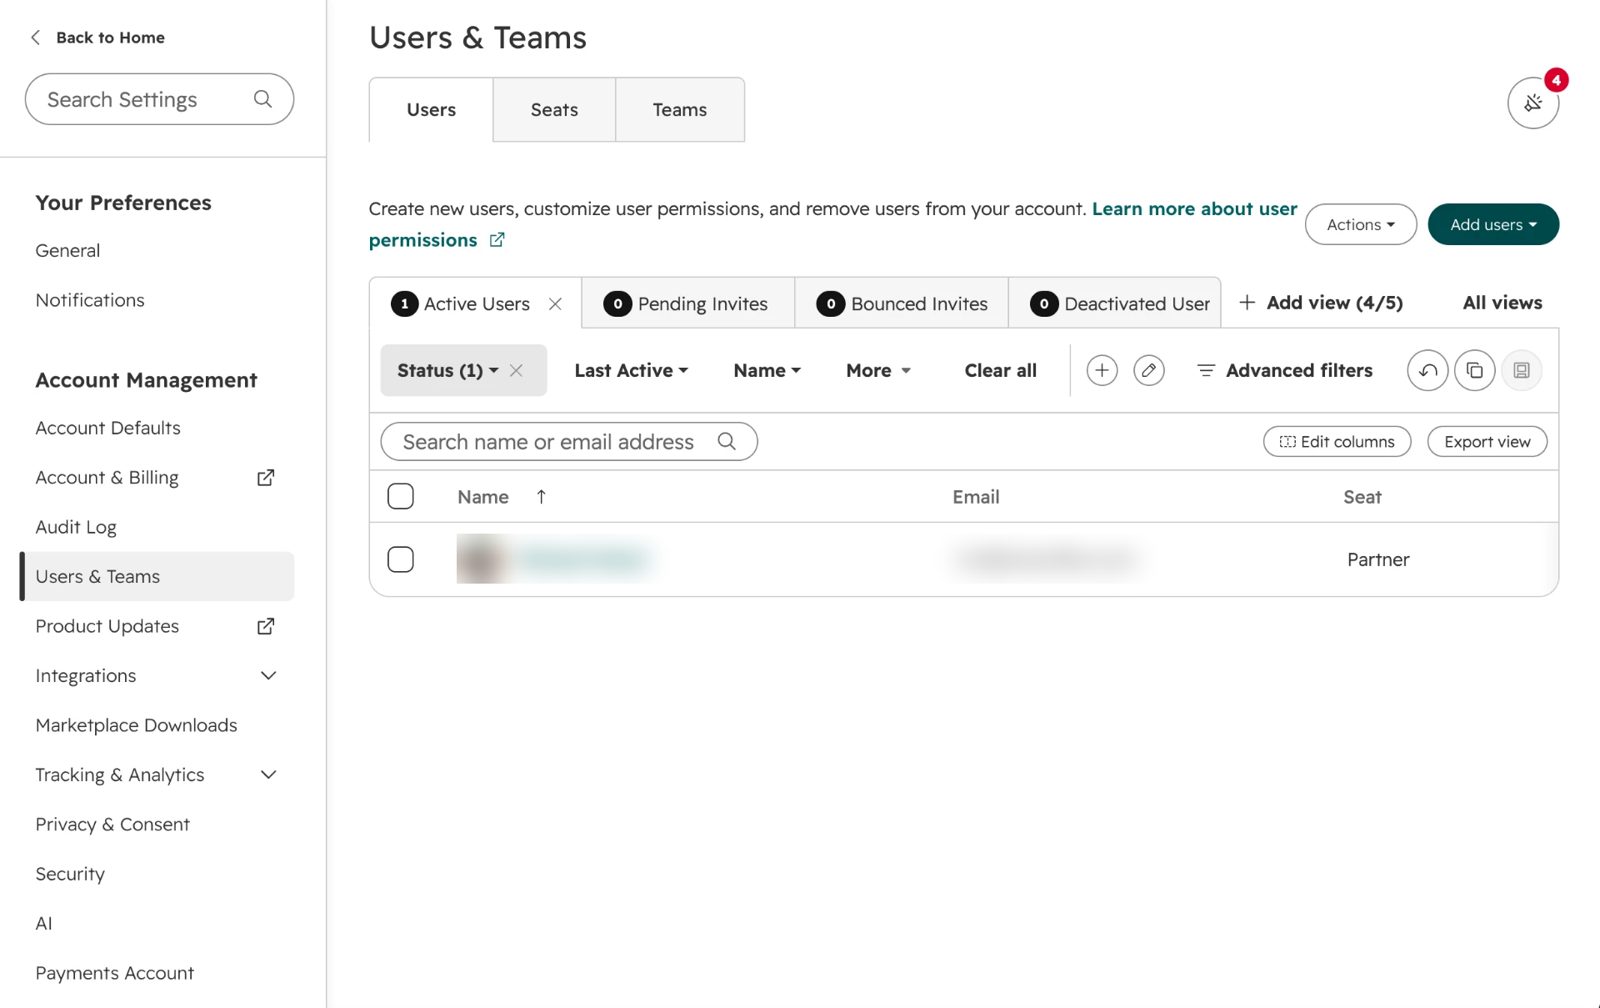Screen dimensions: 1600x1008
Task: Click the magnifier icon in Search Settings
Action: tap(263, 99)
